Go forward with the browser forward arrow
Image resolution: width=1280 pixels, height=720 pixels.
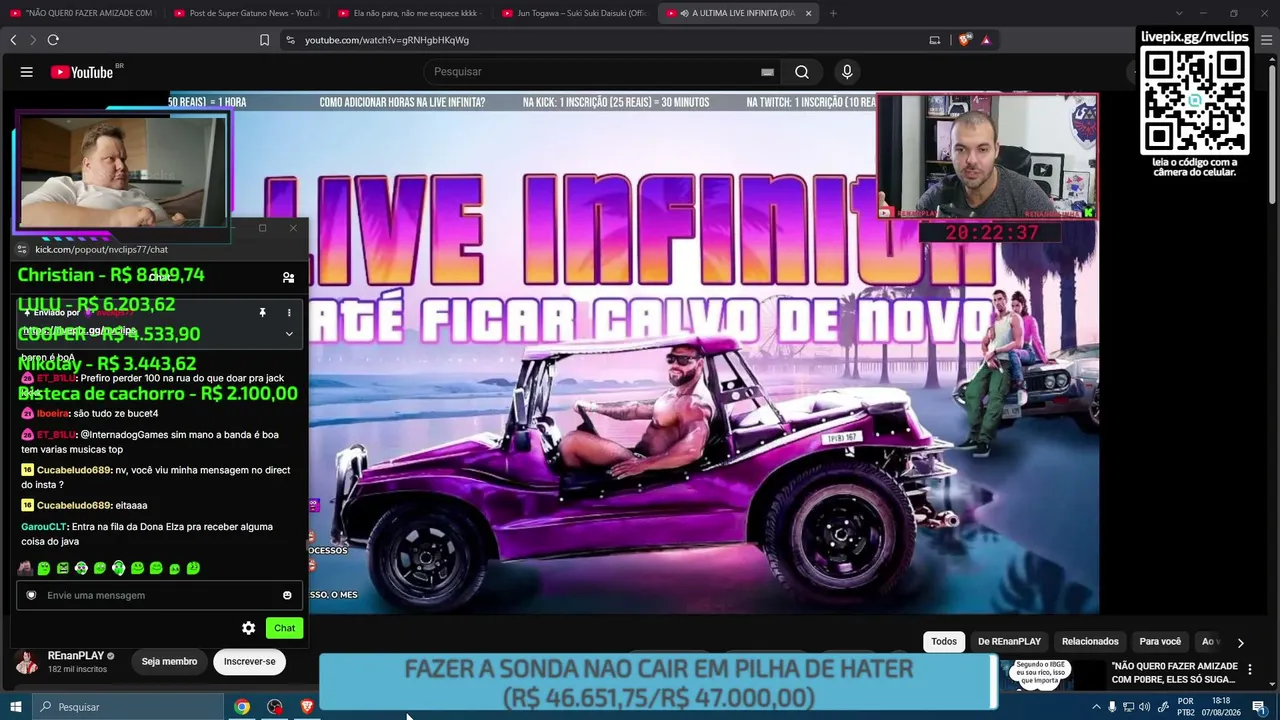point(32,40)
